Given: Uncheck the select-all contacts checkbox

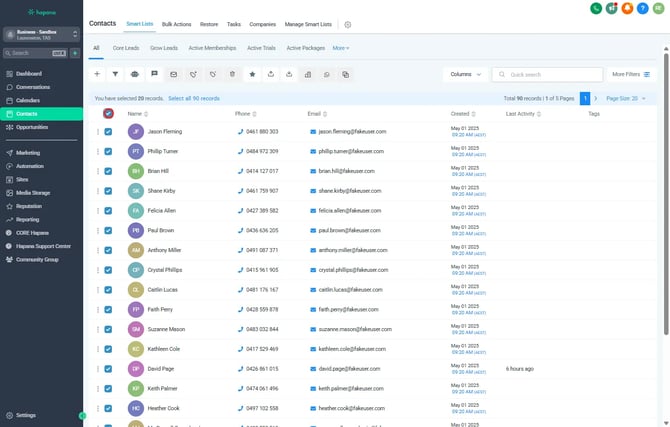Looking at the screenshot, I should (108, 114).
